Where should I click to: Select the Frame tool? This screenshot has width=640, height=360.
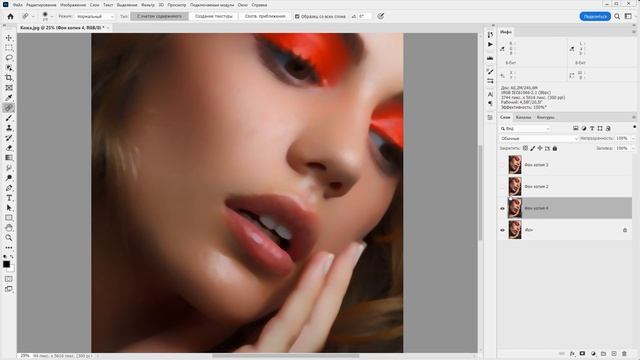click(9, 88)
